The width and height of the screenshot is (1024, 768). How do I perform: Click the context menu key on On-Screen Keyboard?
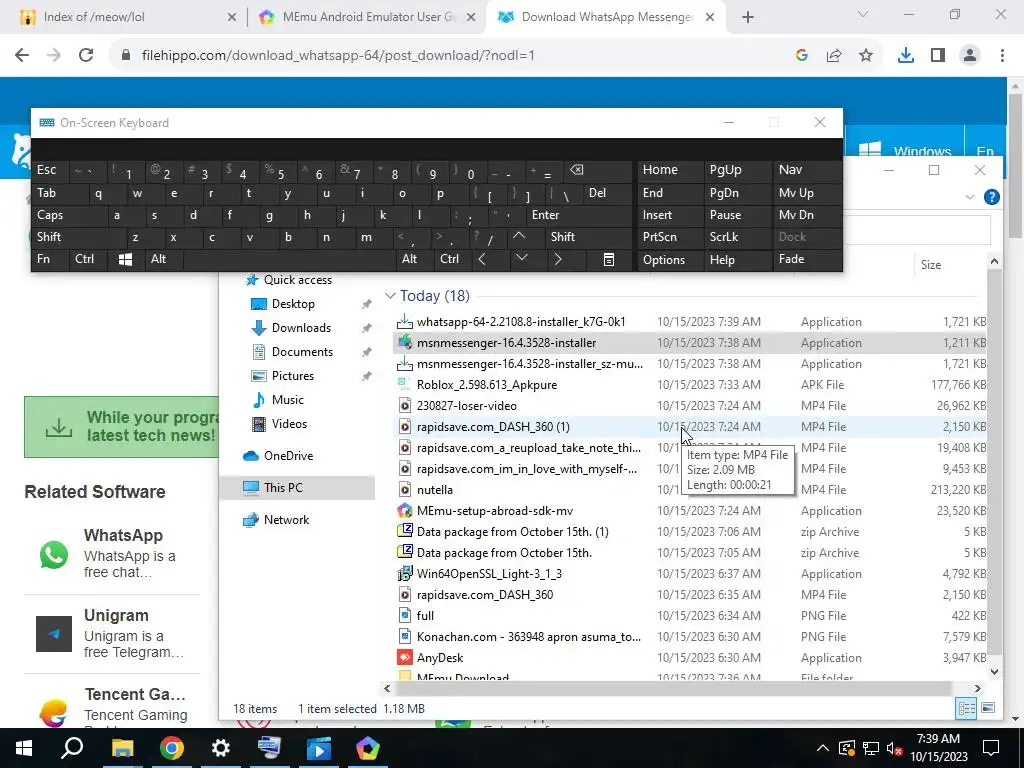pyautogui.click(x=609, y=259)
